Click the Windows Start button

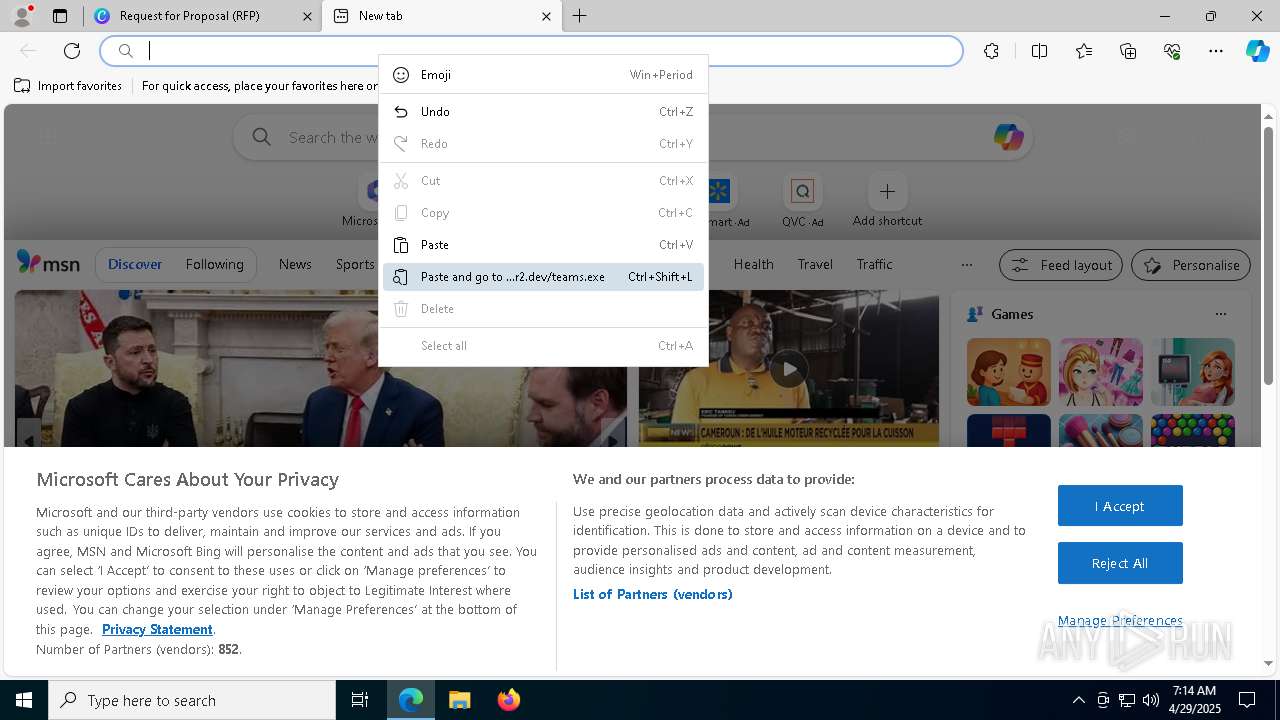click(x=24, y=700)
